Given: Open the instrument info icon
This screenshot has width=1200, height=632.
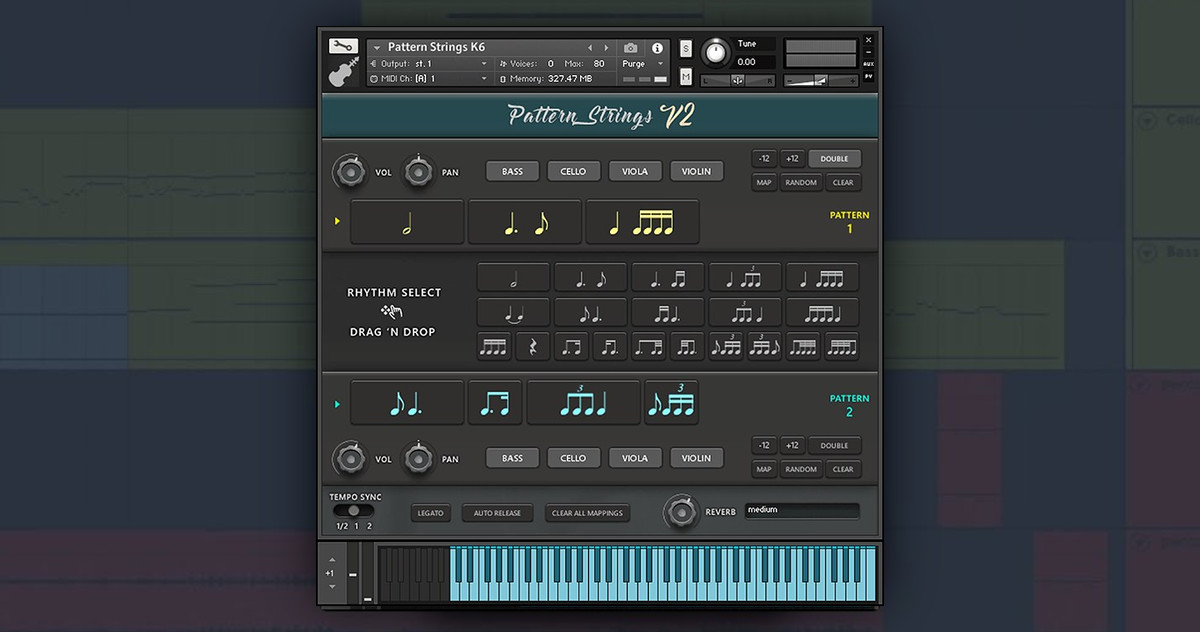Looking at the screenshot, I should coord(657,48).
